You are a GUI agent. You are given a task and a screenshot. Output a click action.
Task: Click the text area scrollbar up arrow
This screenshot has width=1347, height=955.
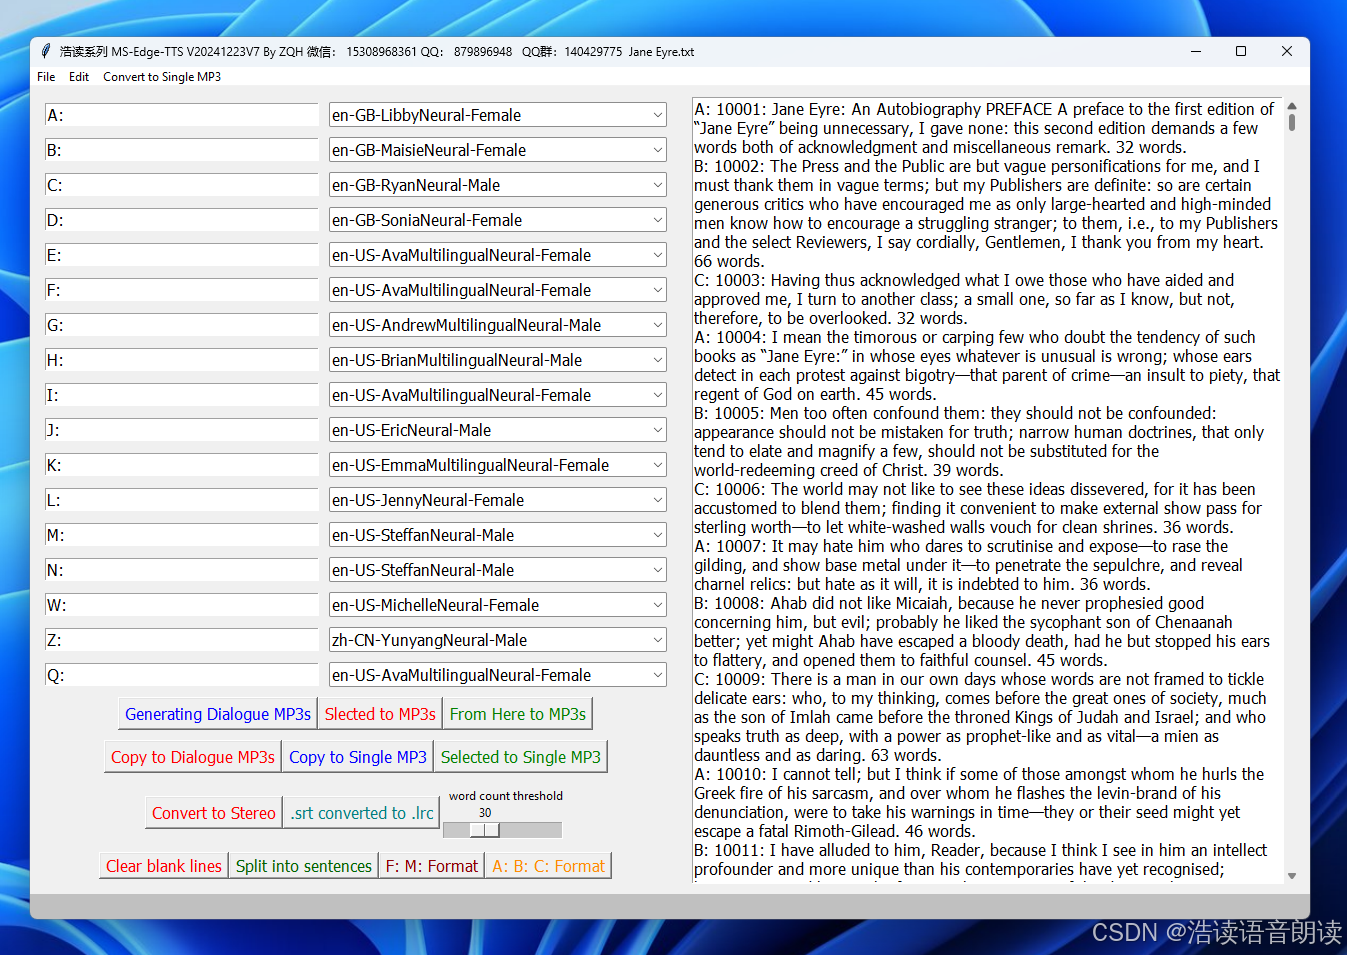[1292, 105]
